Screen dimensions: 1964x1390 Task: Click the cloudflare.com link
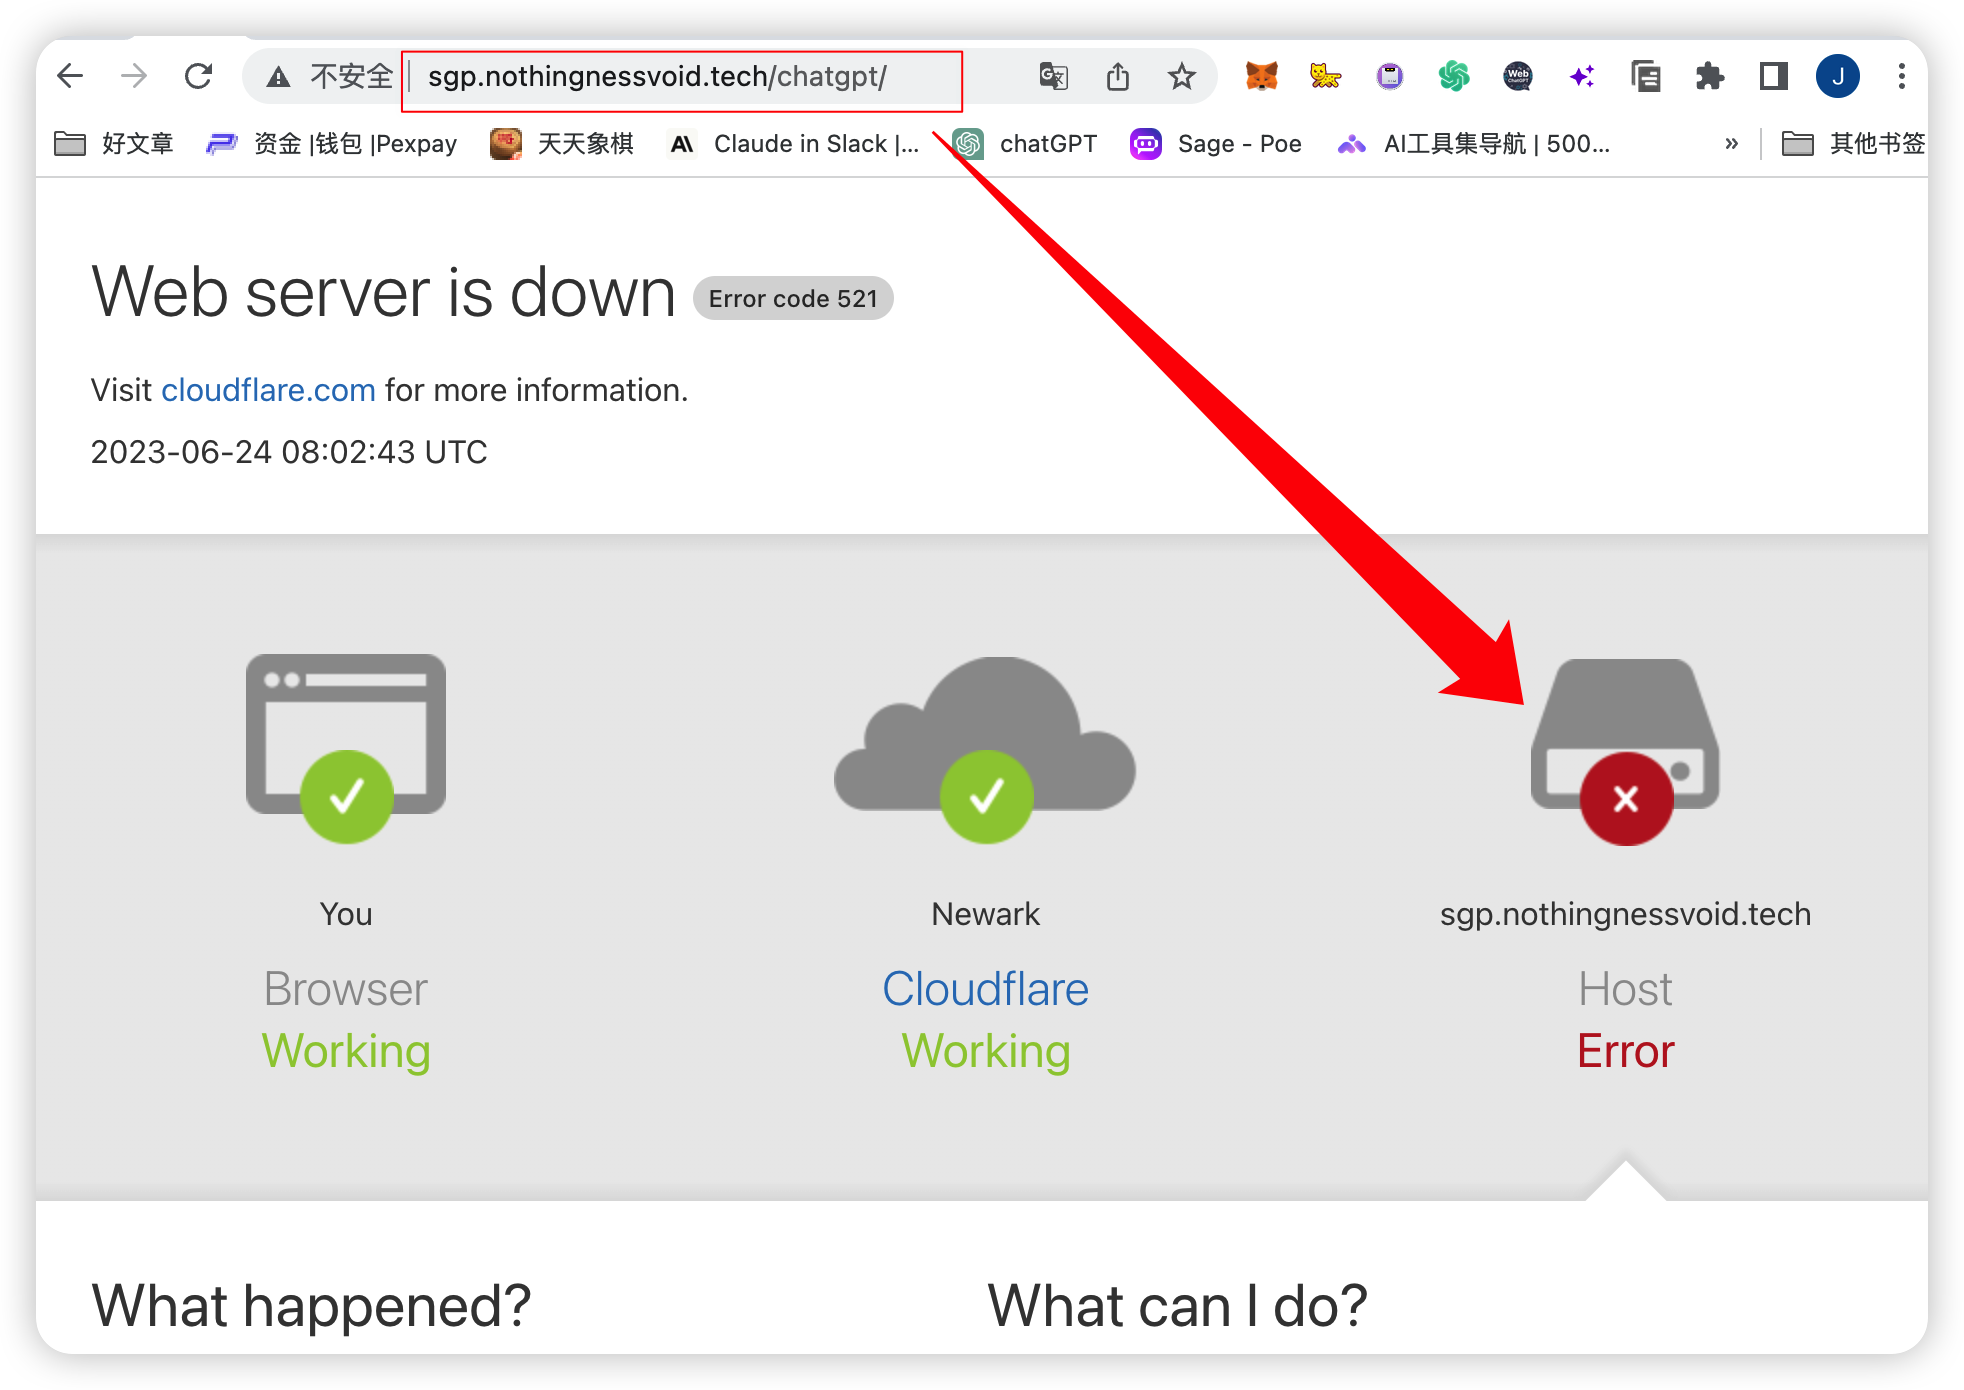pos(268,390)
